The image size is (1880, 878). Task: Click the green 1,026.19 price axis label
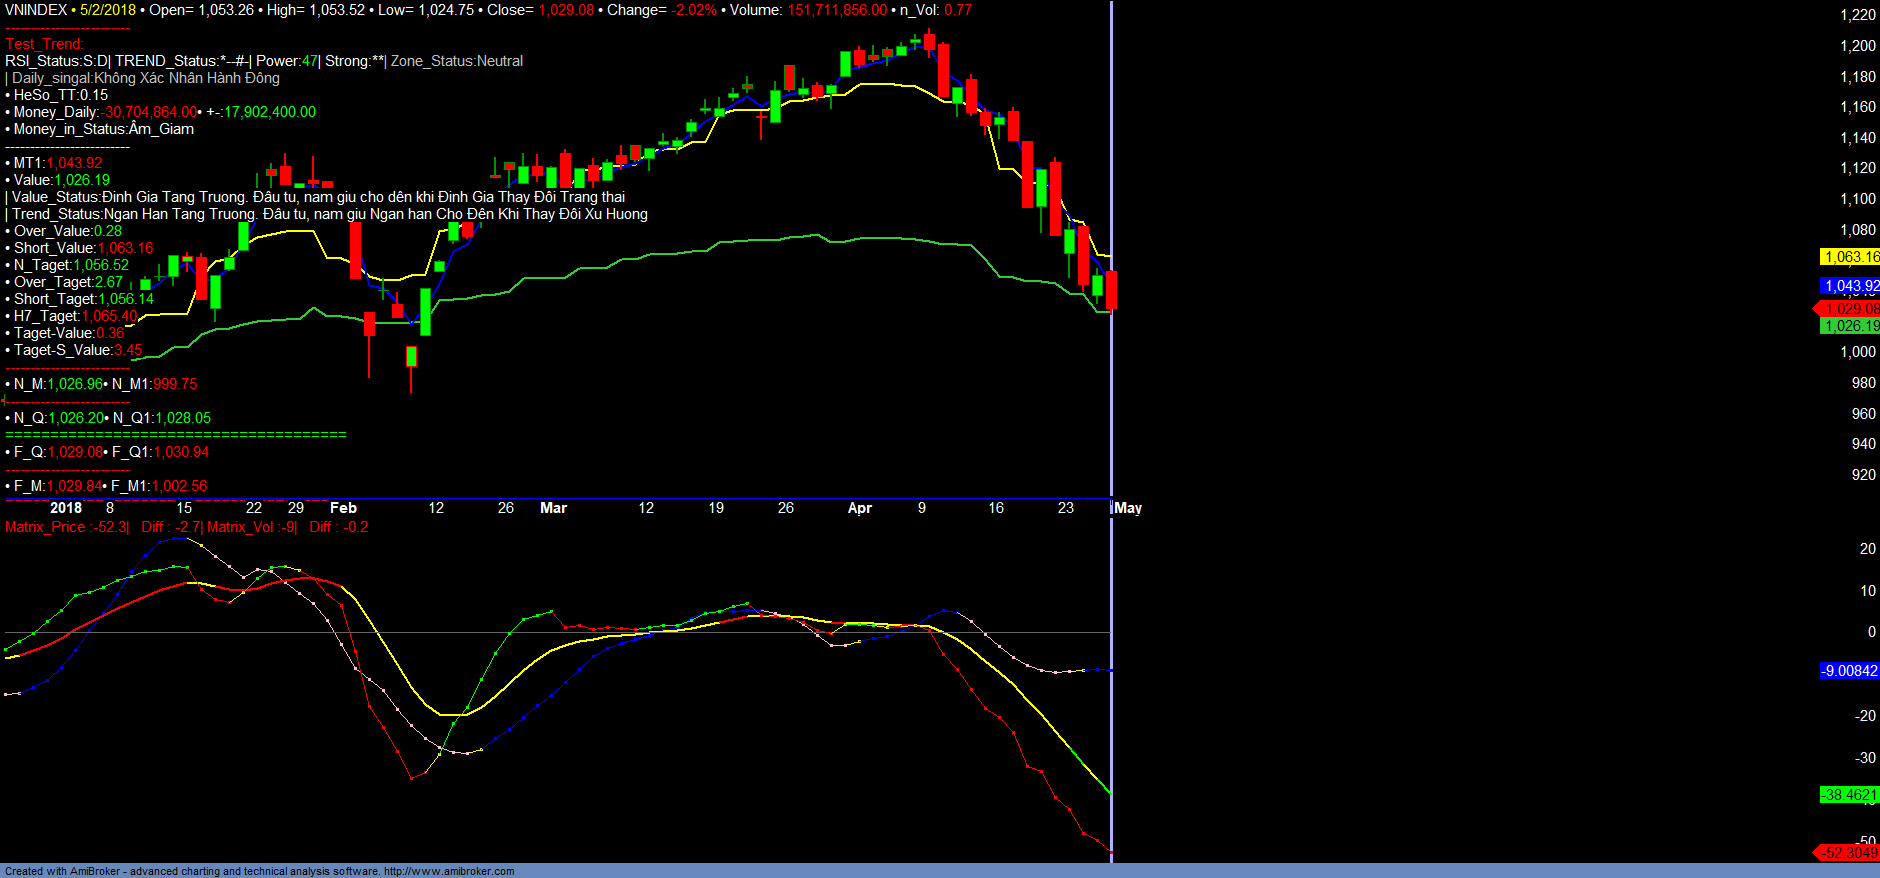tap(1850, 326)
